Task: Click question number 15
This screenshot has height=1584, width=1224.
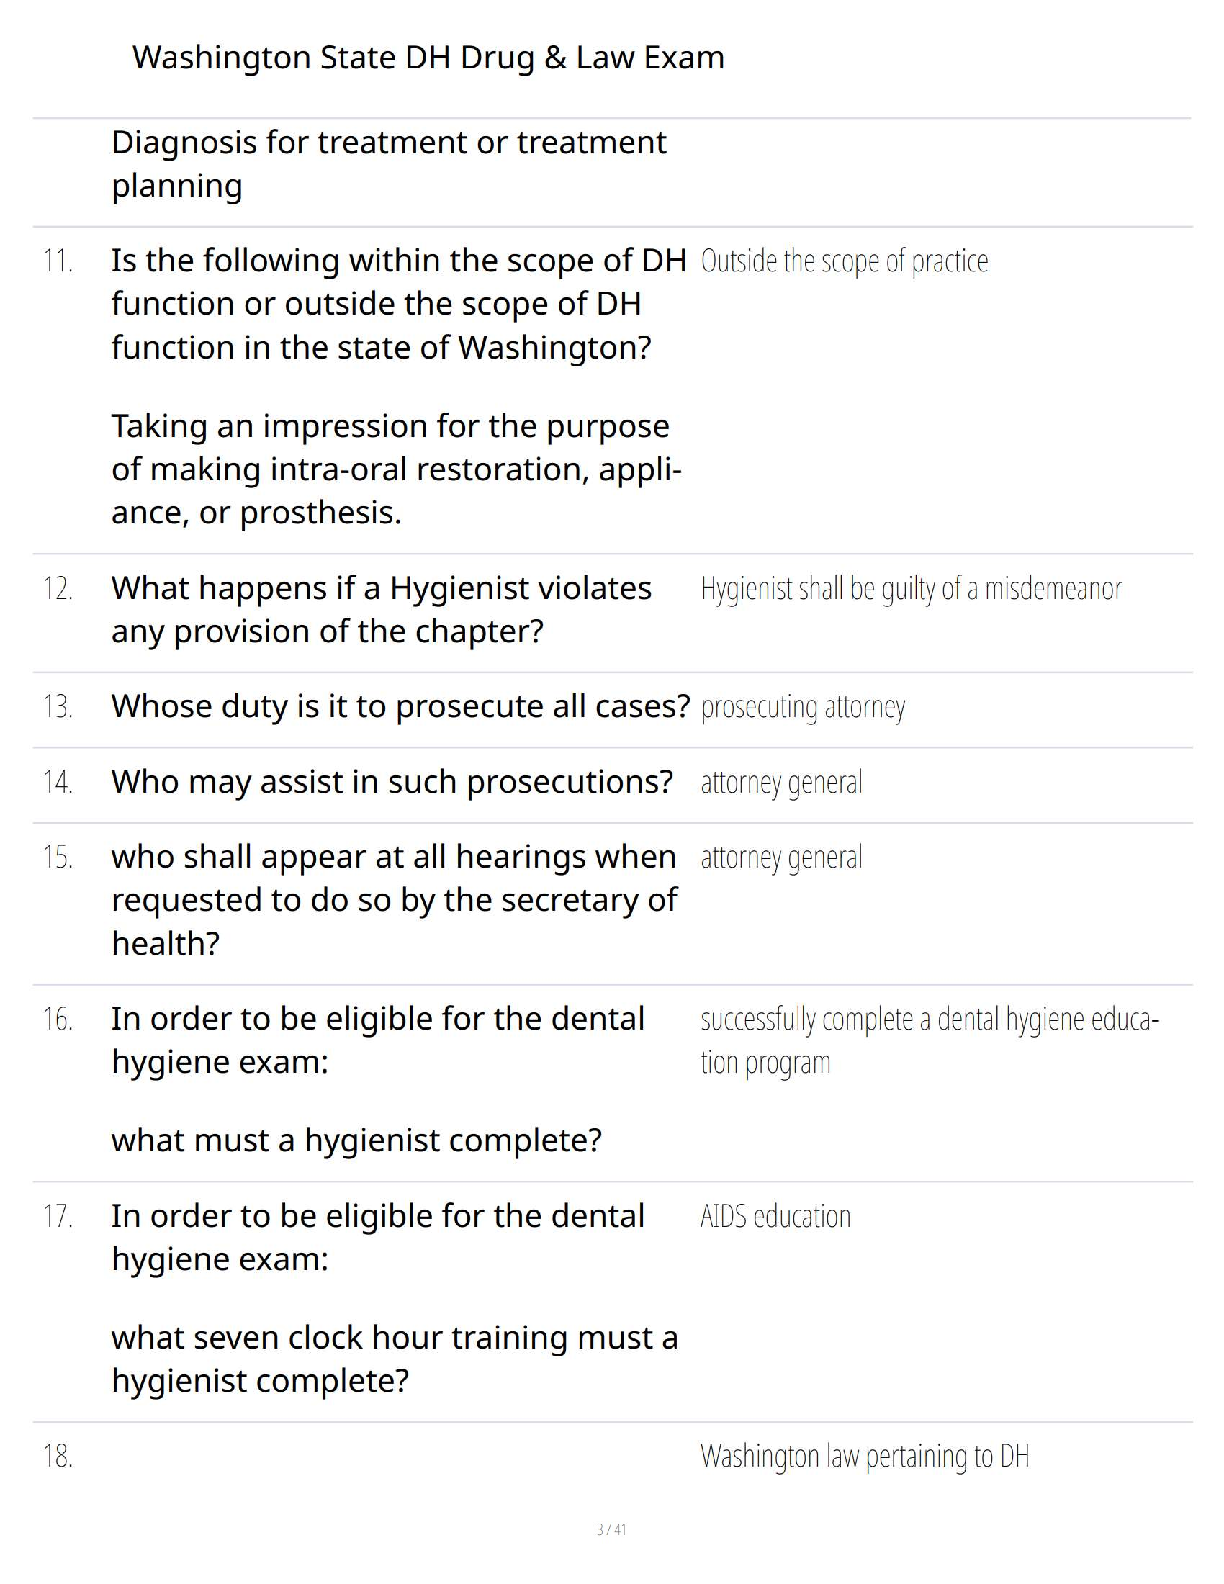Action: (58, 858)
